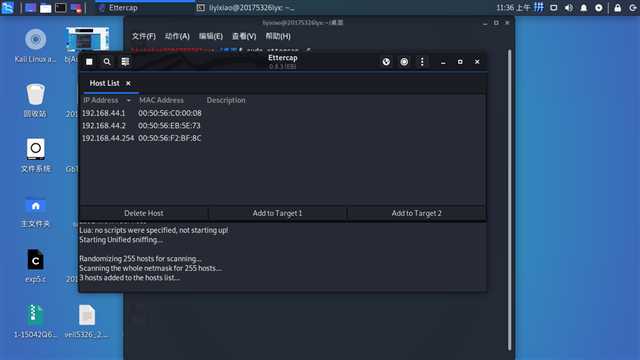Switch to Ettercap taskbar entry
Viewport: 640px width, 360px height.
[145, 8]
